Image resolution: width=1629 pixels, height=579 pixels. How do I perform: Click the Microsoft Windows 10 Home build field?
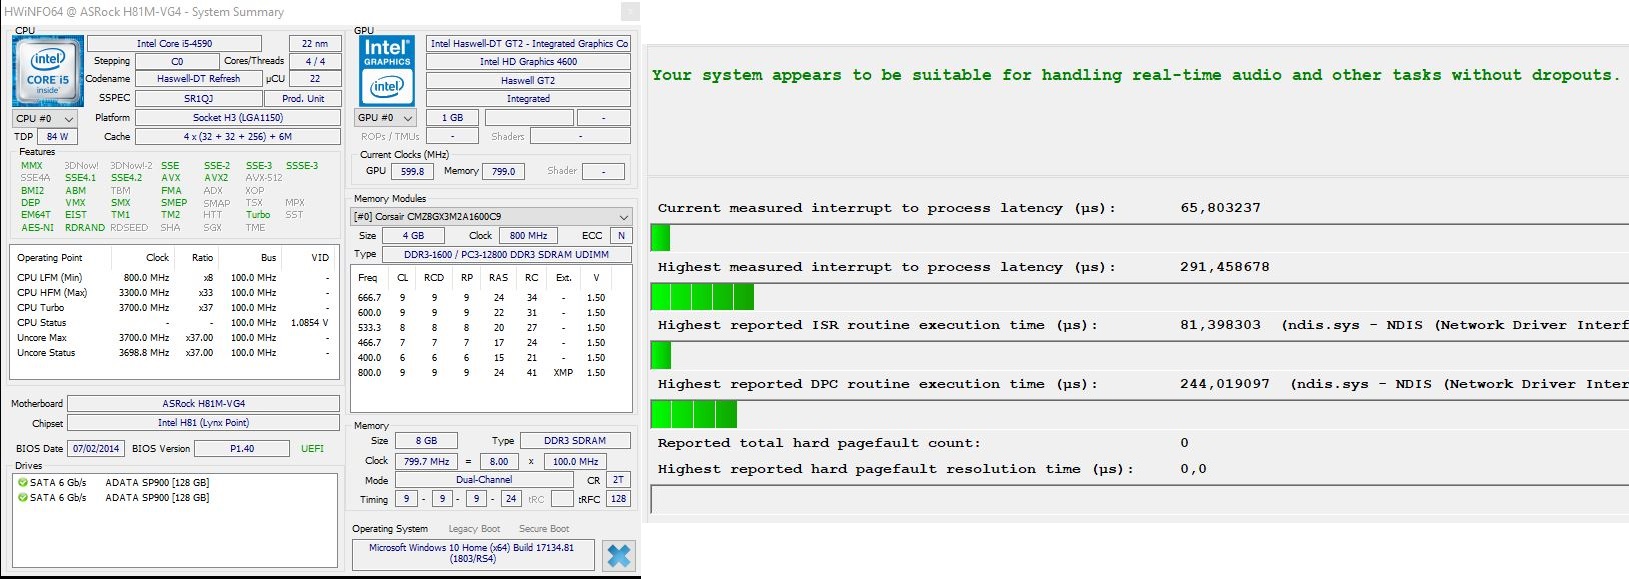click(473, 553)
